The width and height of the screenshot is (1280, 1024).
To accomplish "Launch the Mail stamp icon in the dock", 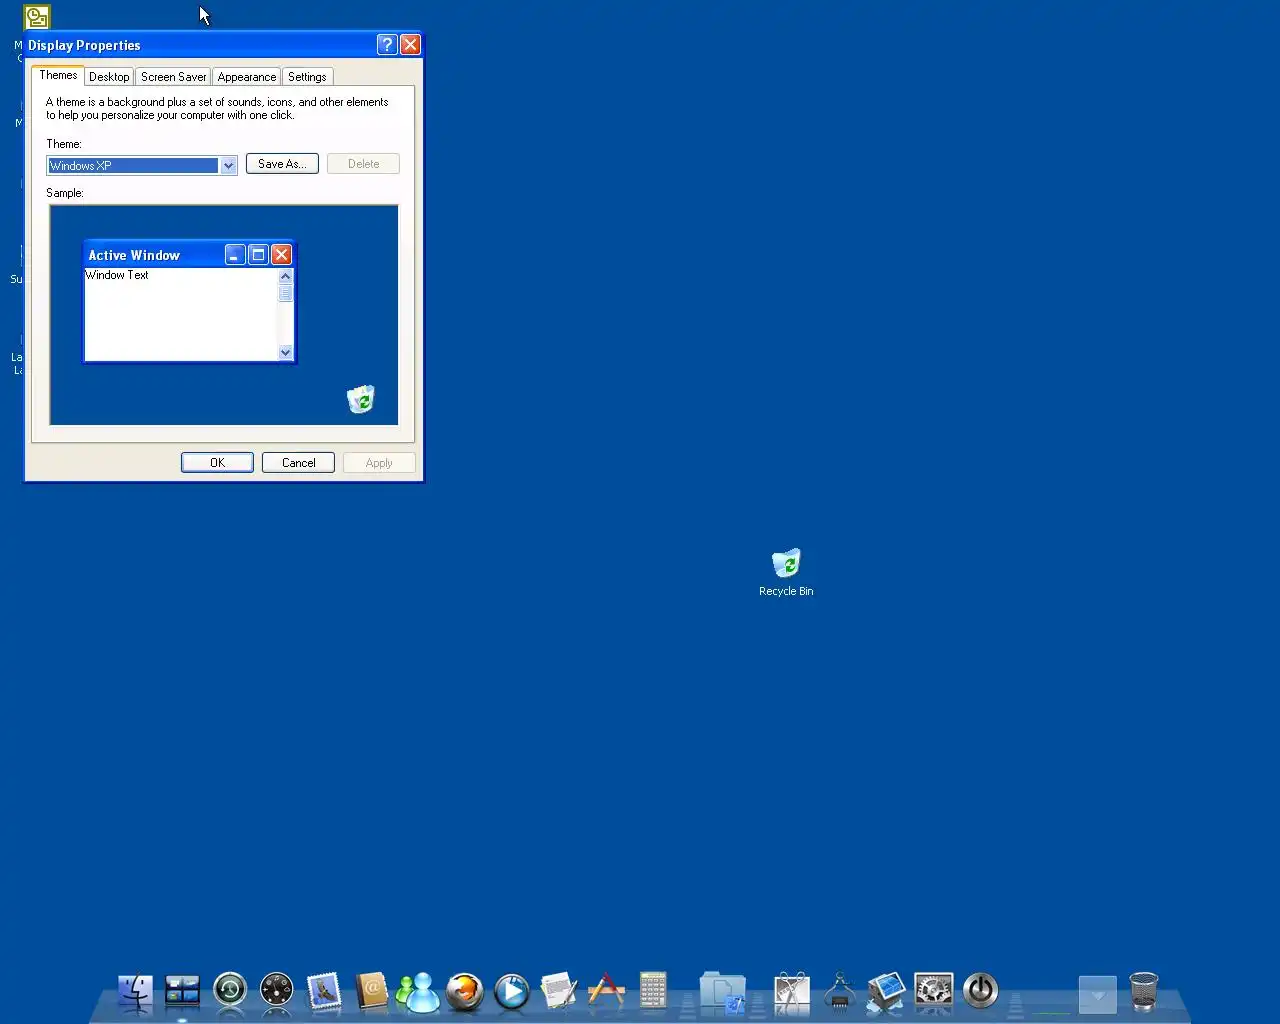I will pyautogui.click(x=324, y=991).
